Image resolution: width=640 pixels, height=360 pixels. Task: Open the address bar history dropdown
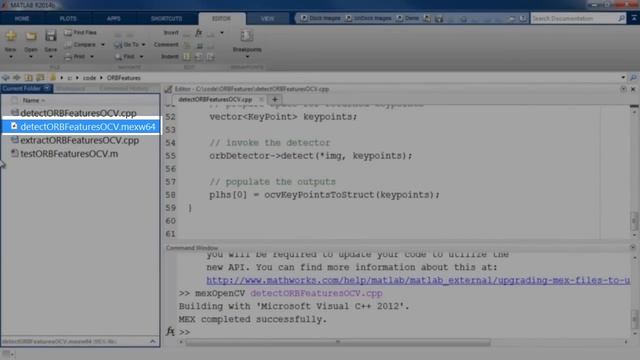point(623,78)
